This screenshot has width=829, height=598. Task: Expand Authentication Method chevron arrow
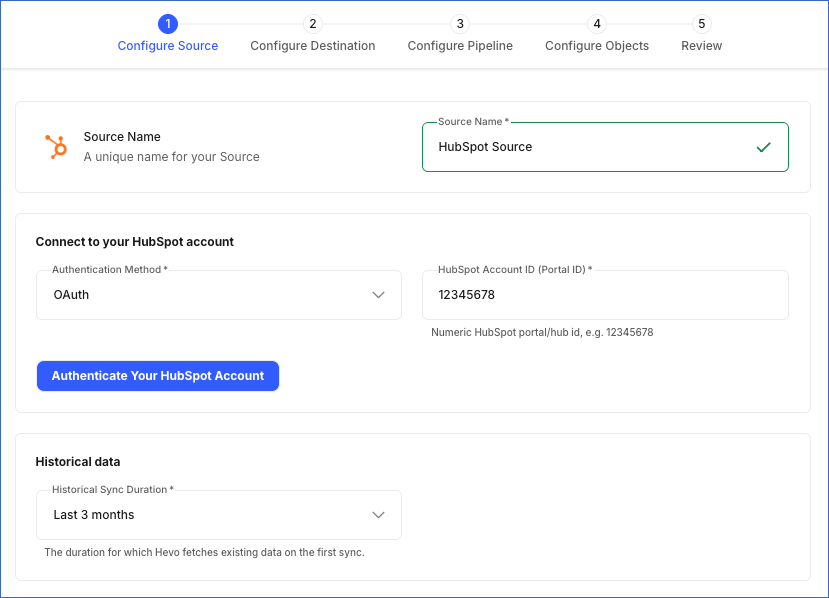pyautogui.click(x=378, y=295)
